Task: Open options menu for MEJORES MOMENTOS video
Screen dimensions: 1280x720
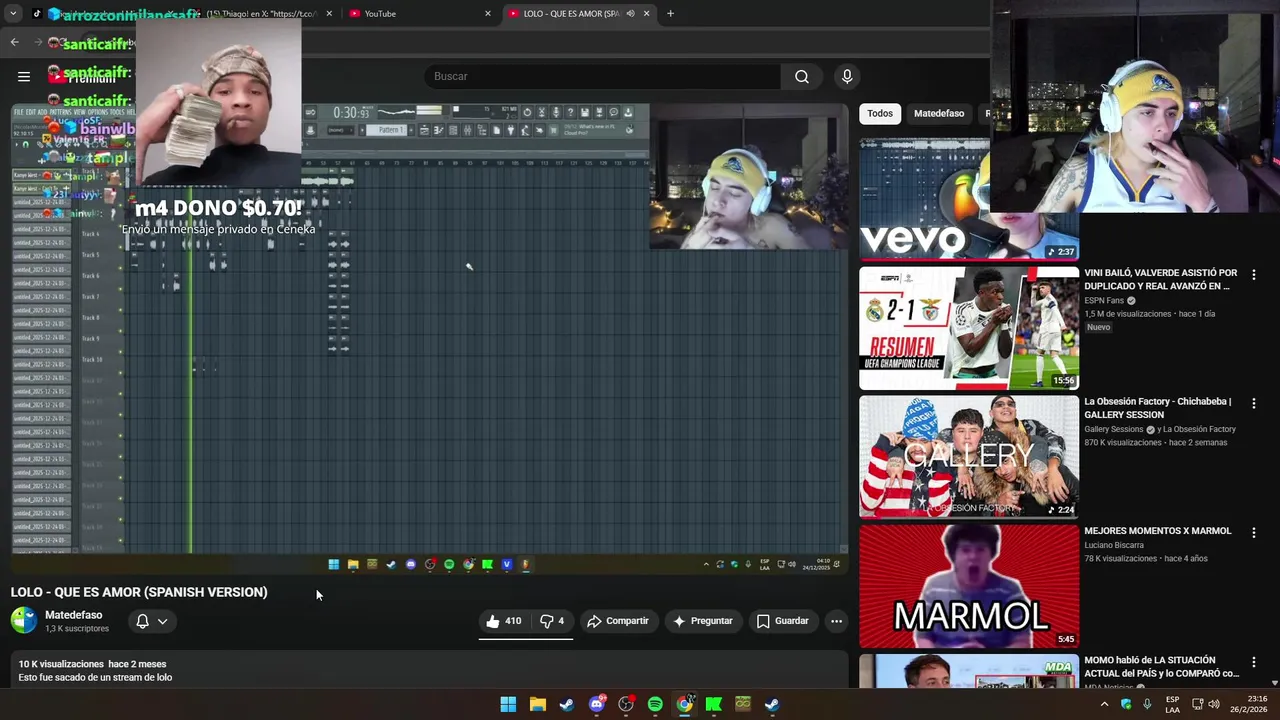Action: (1253, 533)
